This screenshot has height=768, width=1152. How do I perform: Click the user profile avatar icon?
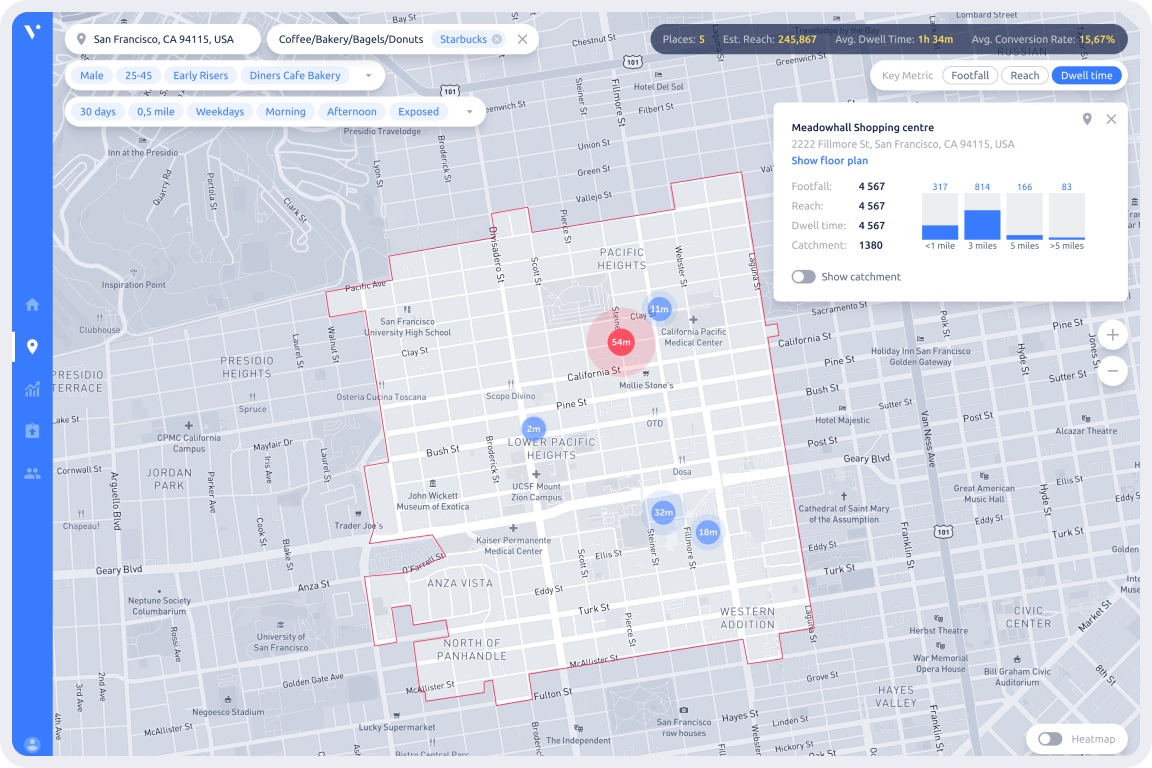32,744
